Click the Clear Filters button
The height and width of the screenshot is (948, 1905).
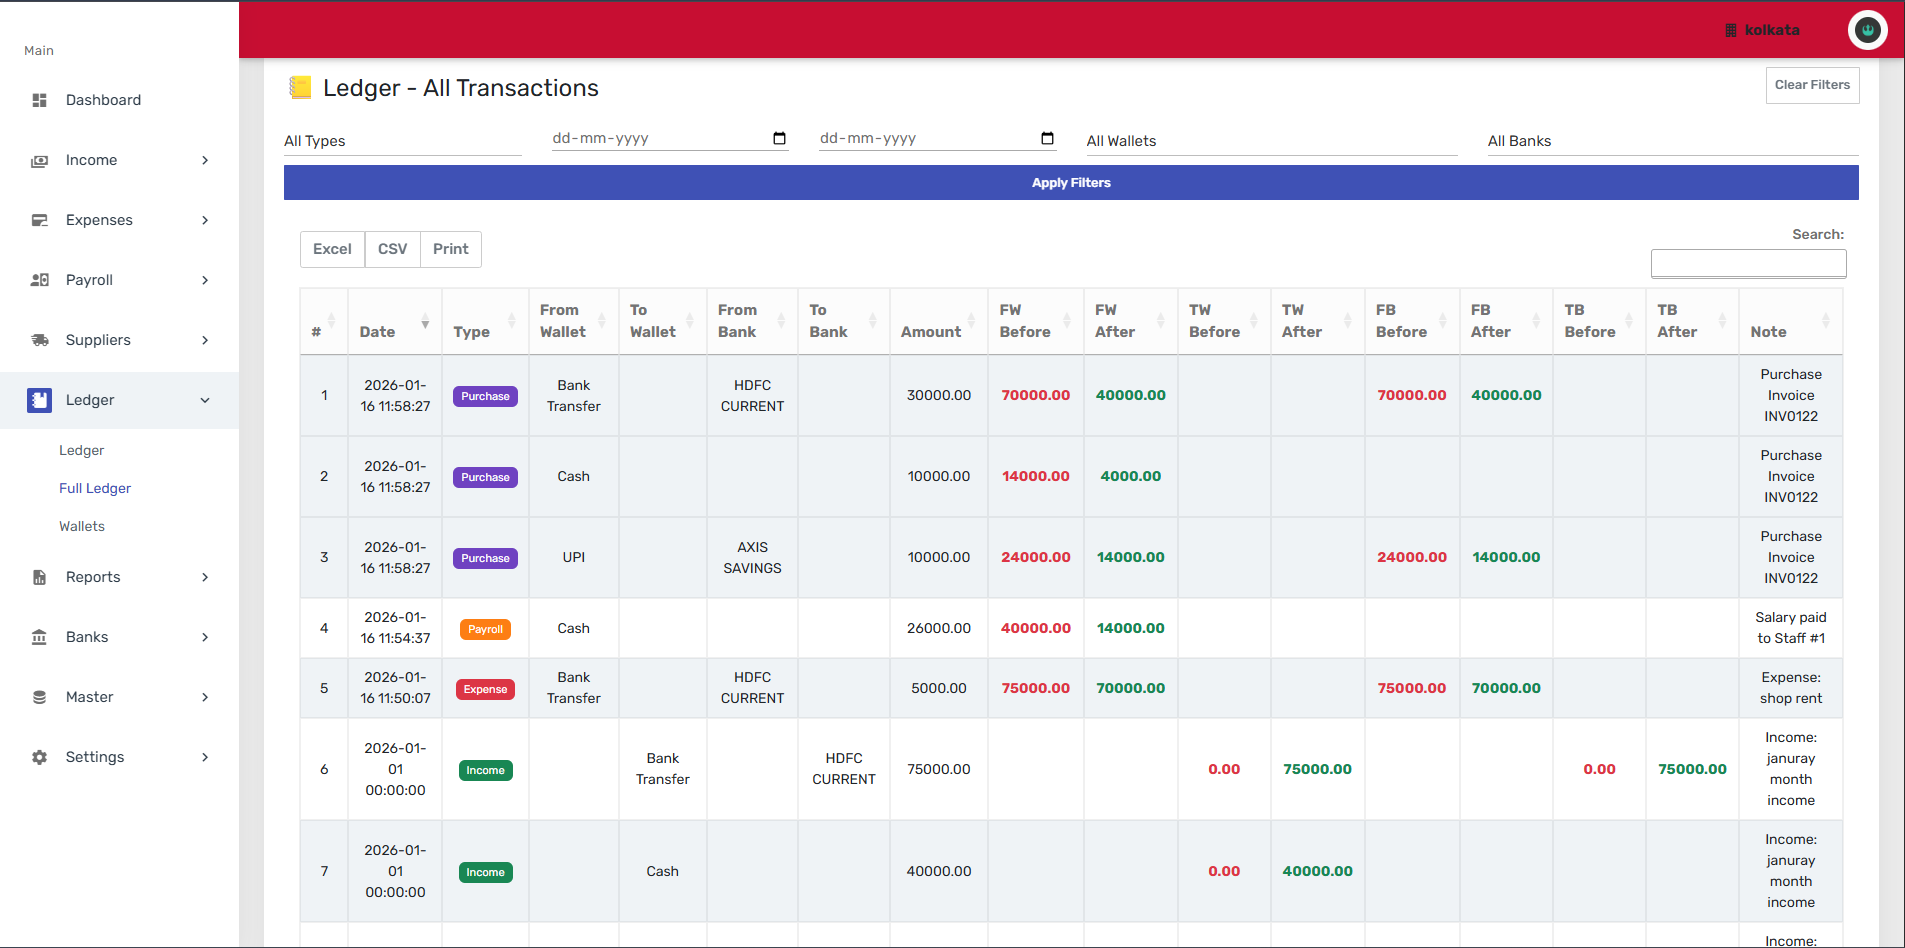point(1812,85)
